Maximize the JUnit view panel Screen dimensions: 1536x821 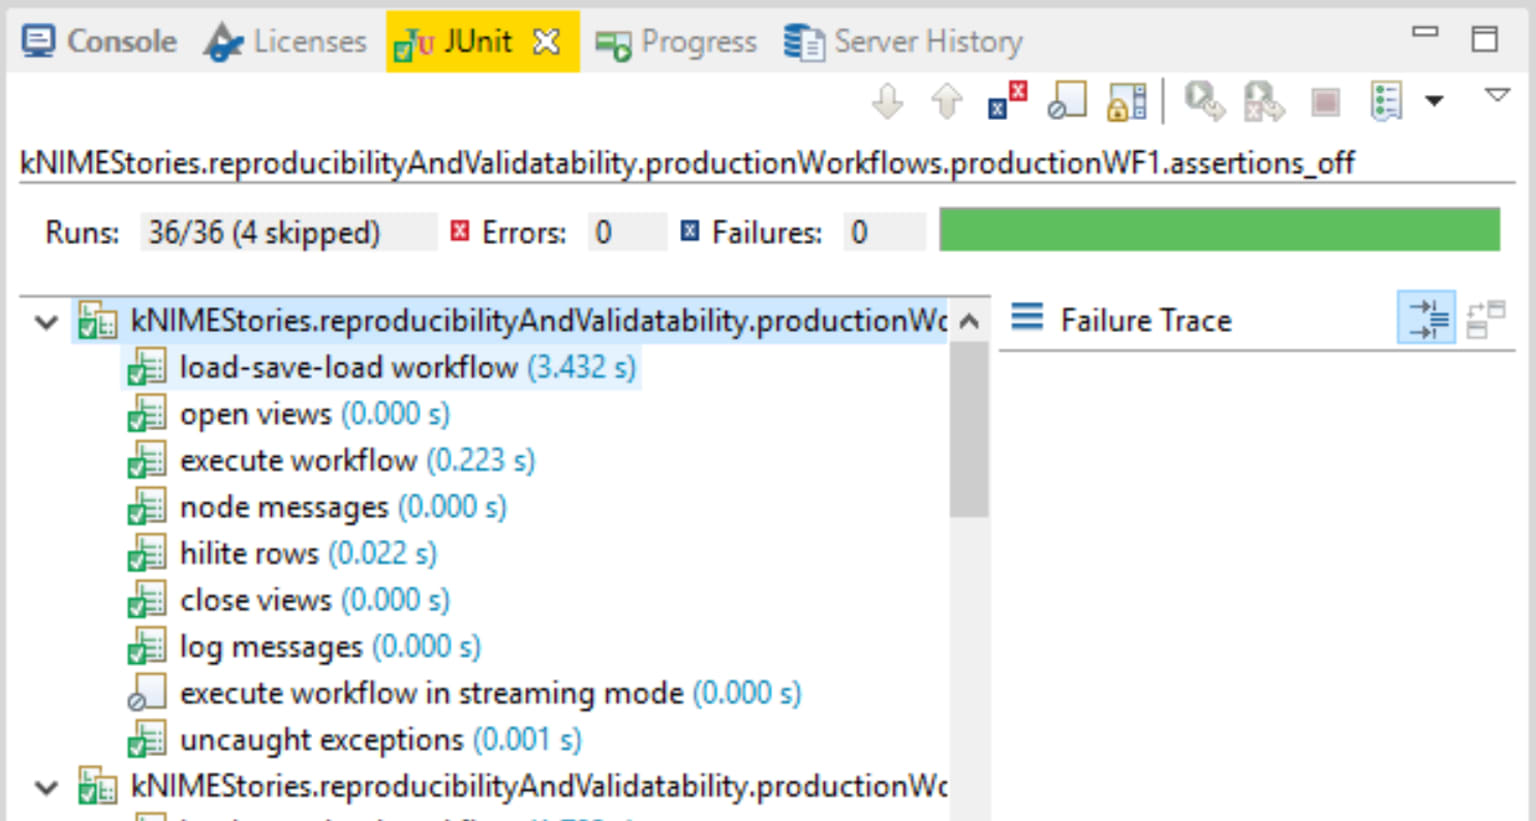tap(1485, 39)
